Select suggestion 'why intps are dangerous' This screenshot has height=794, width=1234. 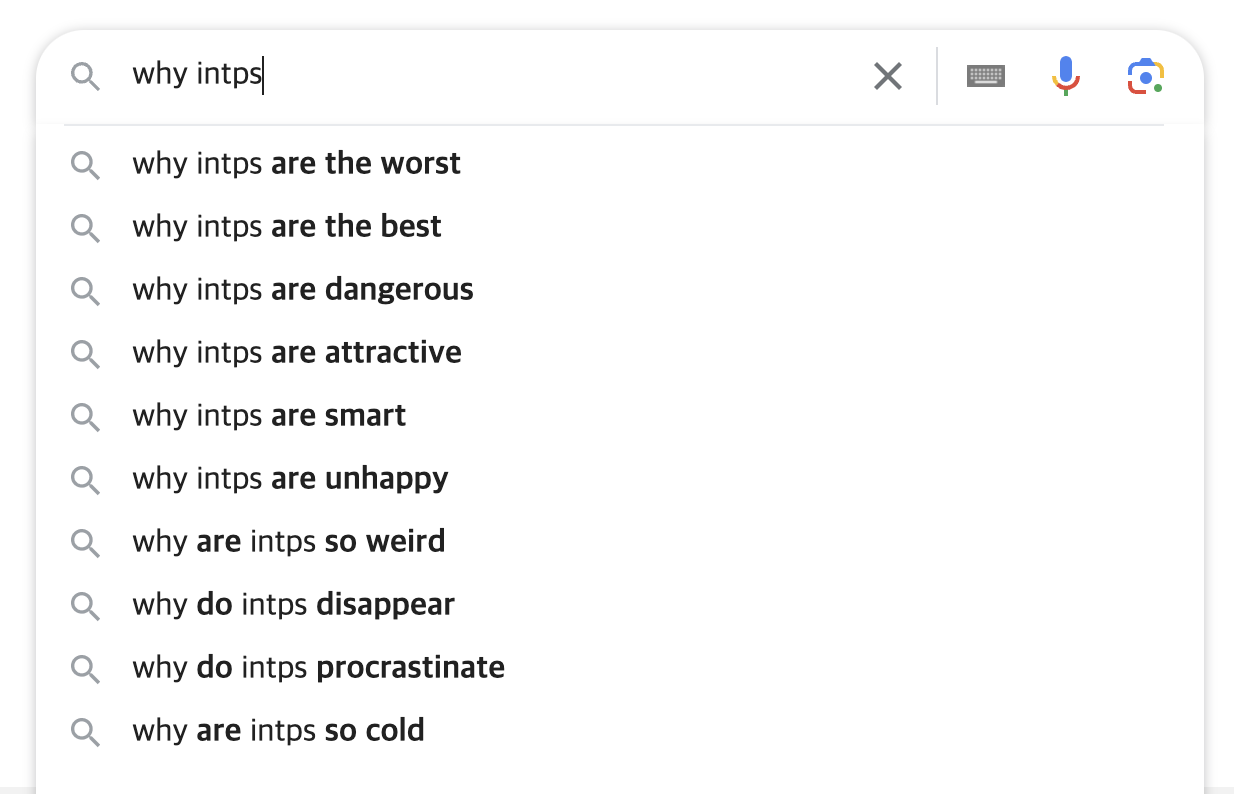pyautogui.click(x=303, y=291)
